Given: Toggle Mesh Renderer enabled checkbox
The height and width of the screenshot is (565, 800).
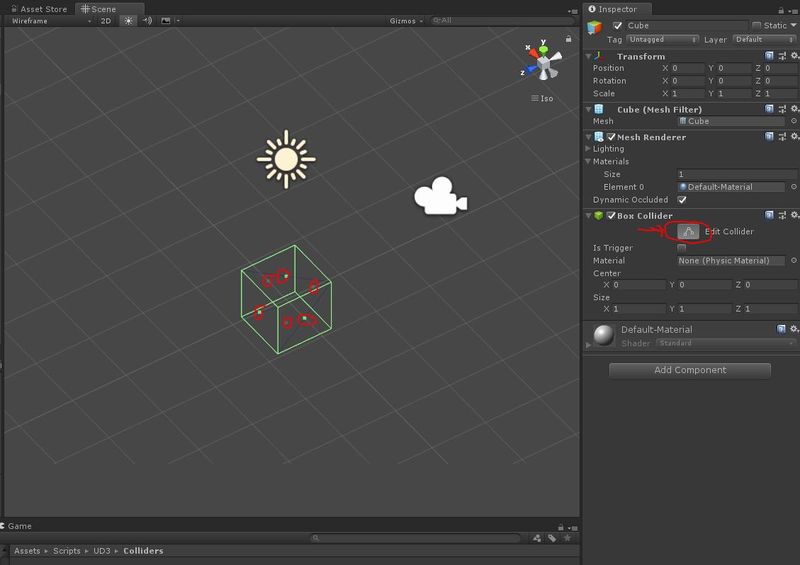Looking at the screenshot, I should point(611,137).
